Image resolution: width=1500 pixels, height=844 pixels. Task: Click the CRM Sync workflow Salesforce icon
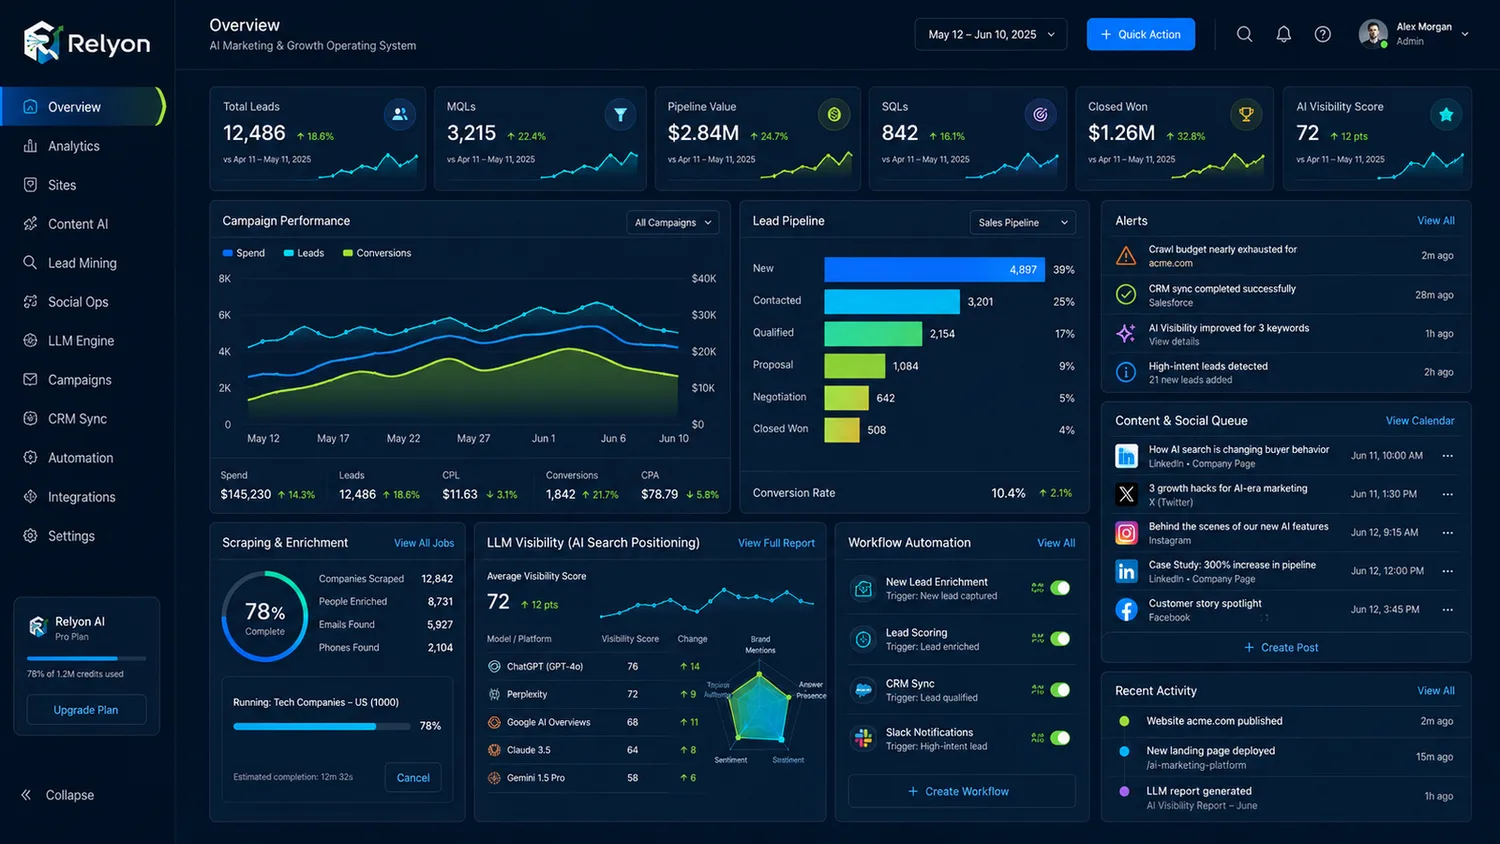point(863,689)
